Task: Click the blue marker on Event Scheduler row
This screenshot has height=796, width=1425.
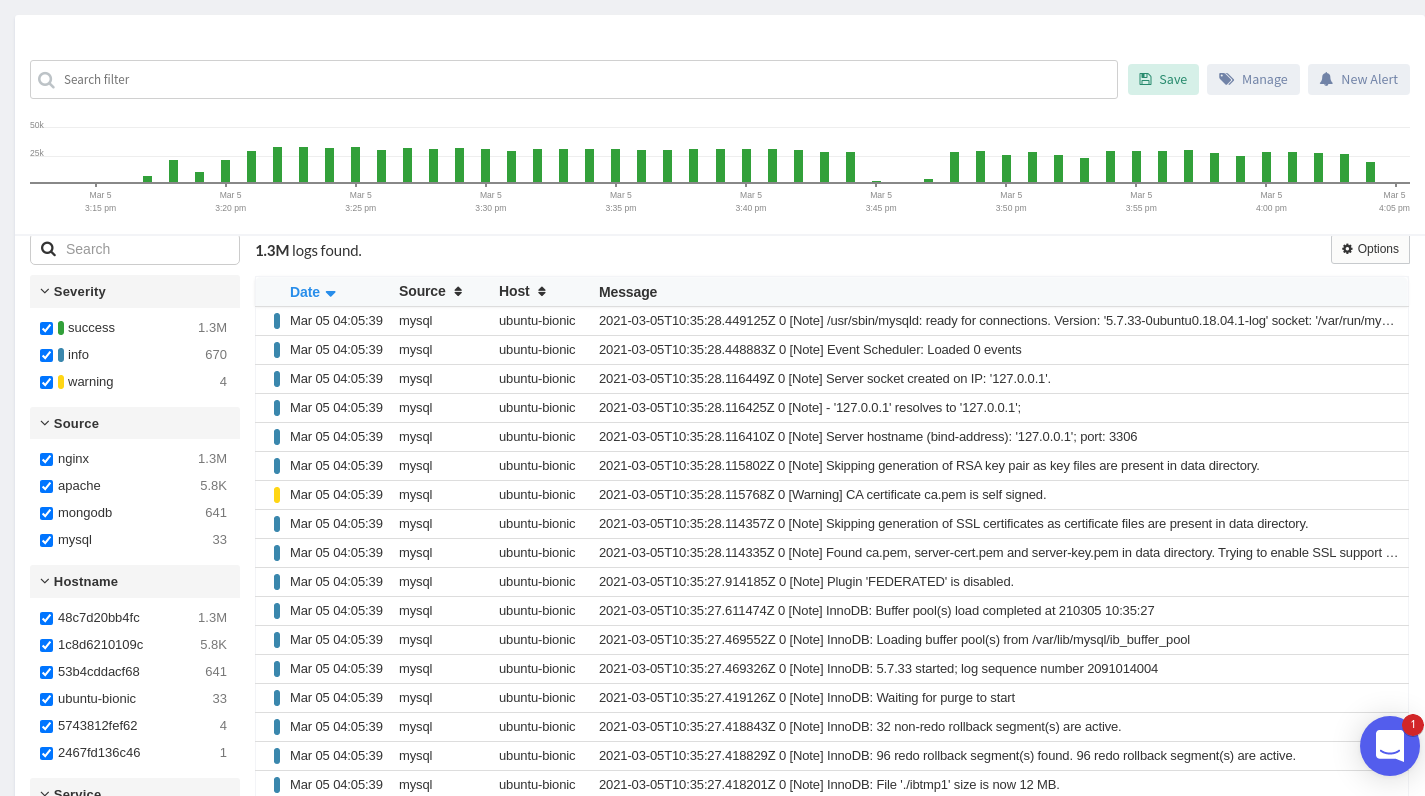Action: point(277,350)
